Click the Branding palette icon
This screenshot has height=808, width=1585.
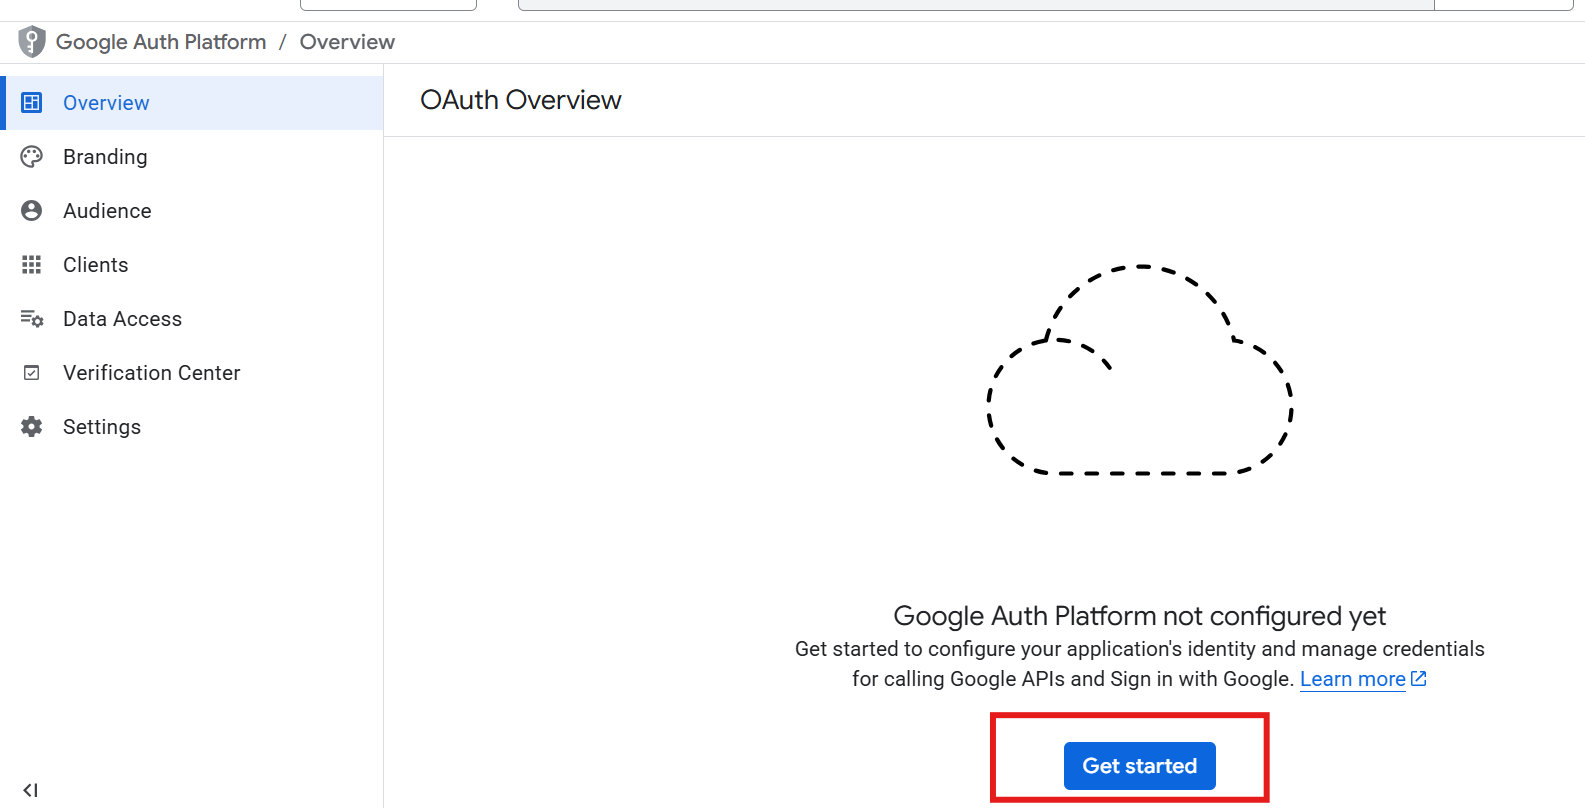pyautogui.click(x=32, y=157)
